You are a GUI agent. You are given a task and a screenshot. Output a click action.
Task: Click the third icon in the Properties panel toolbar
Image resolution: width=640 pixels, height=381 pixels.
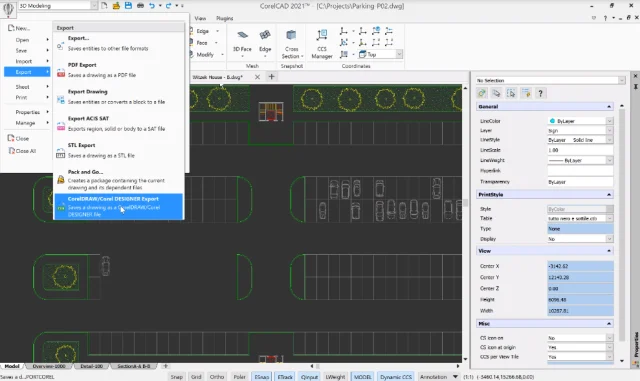point(511,94)
